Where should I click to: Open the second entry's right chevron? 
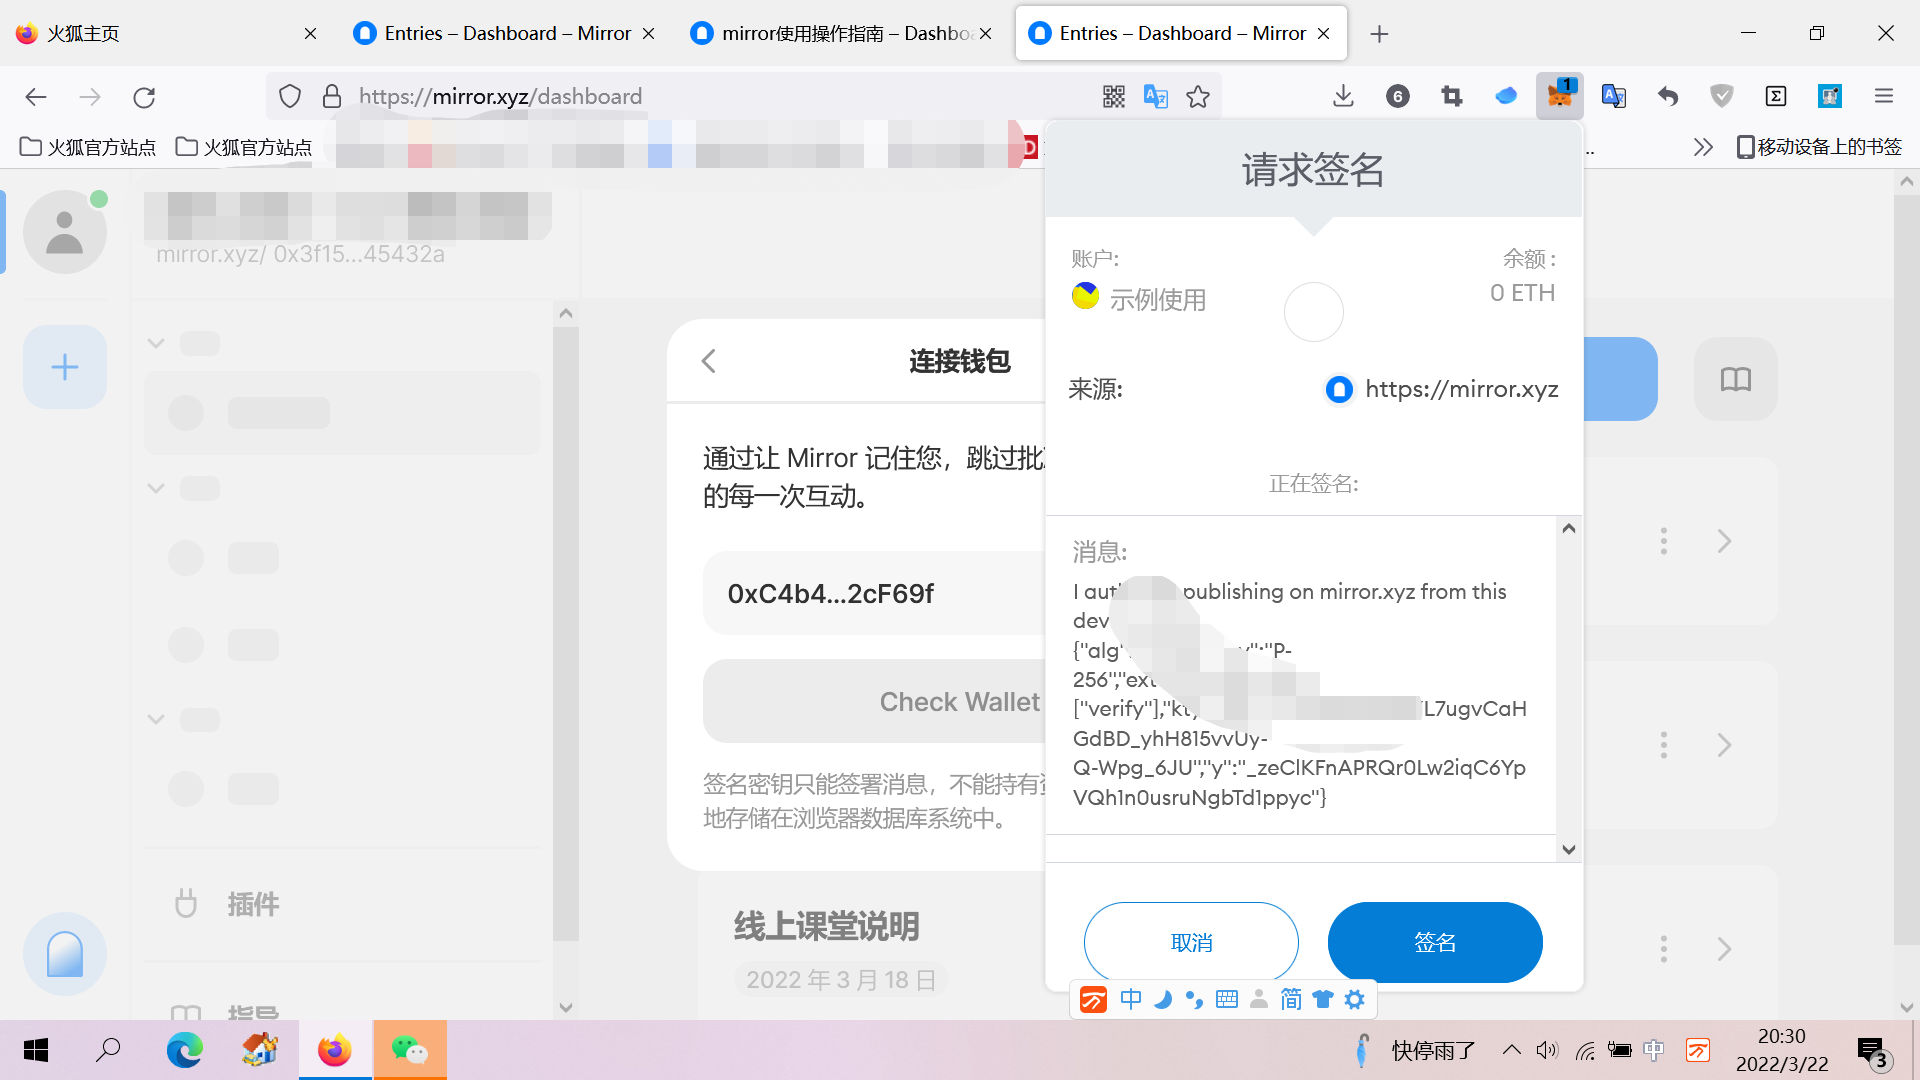[1724, 745]
